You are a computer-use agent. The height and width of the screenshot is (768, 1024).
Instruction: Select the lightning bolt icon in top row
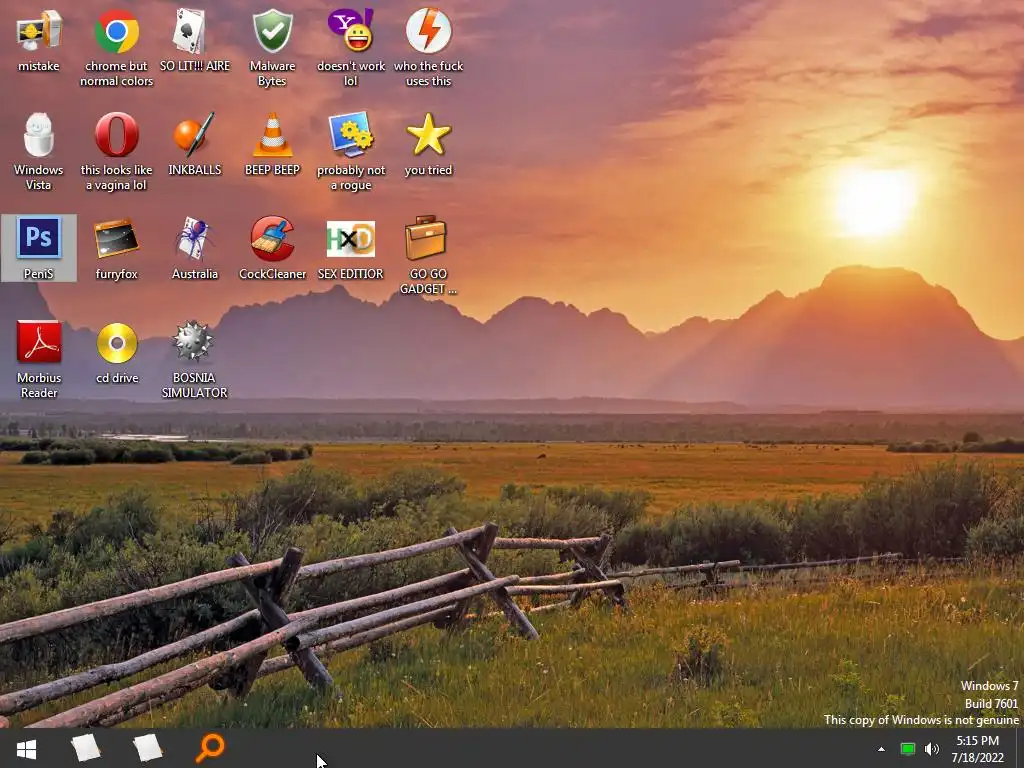pyautogui.click(x=428, y=31)
